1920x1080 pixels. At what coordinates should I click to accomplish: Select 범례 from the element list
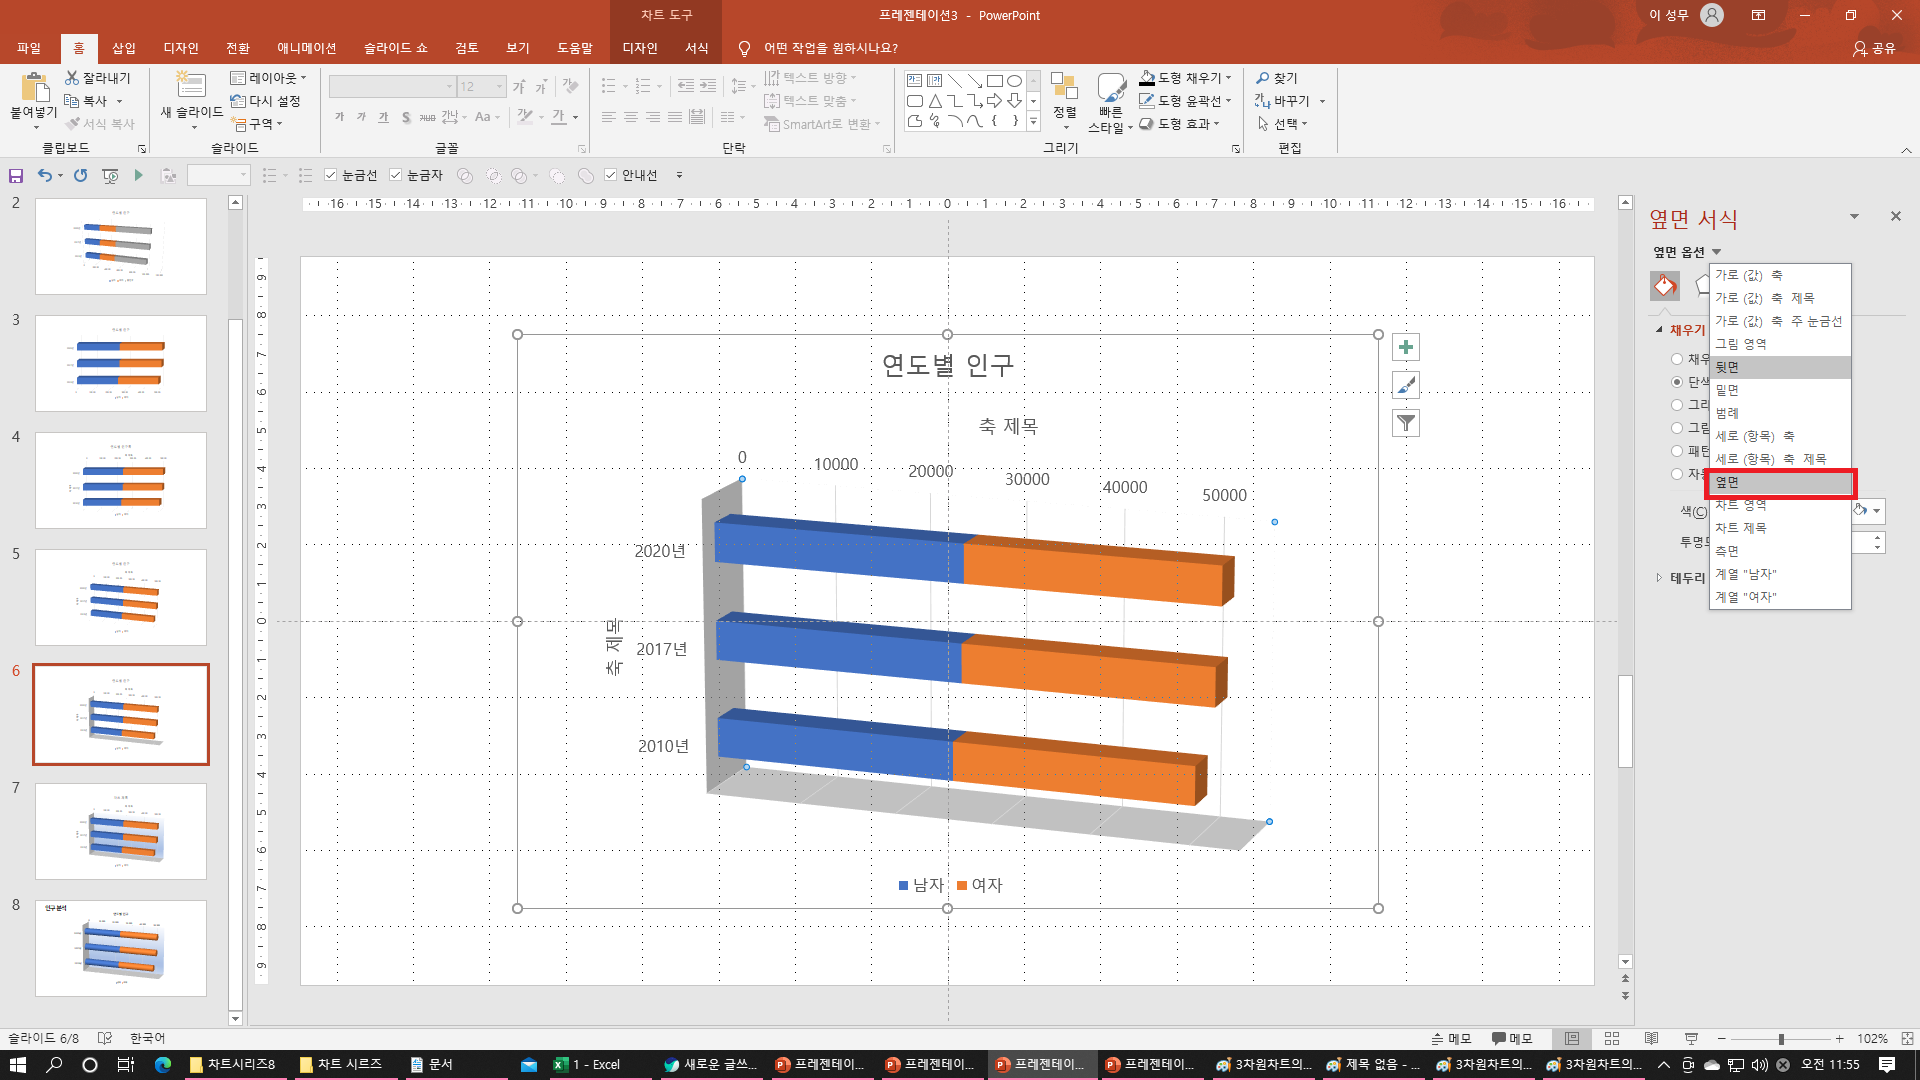click(x=1727, y=413)
